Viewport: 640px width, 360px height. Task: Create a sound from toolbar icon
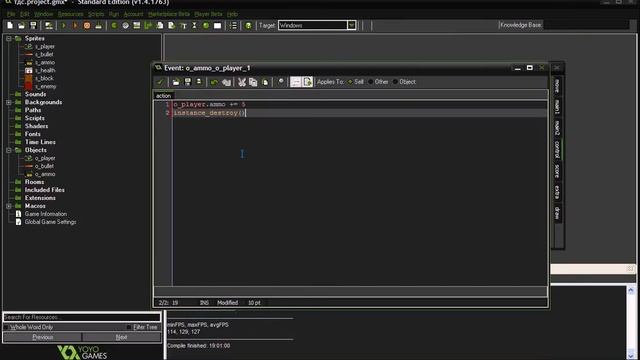tap(125, 25)
